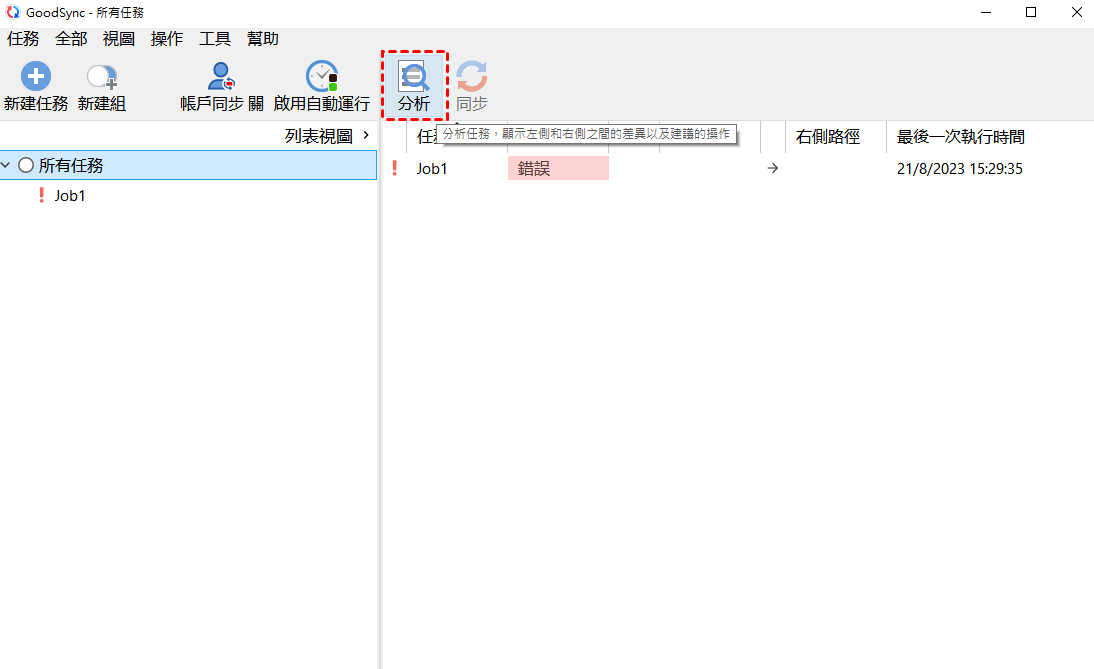Screen dimensions: 1094x669
Task: Click the red exclamation icon in Job1 table row
Action: point(395,168)
